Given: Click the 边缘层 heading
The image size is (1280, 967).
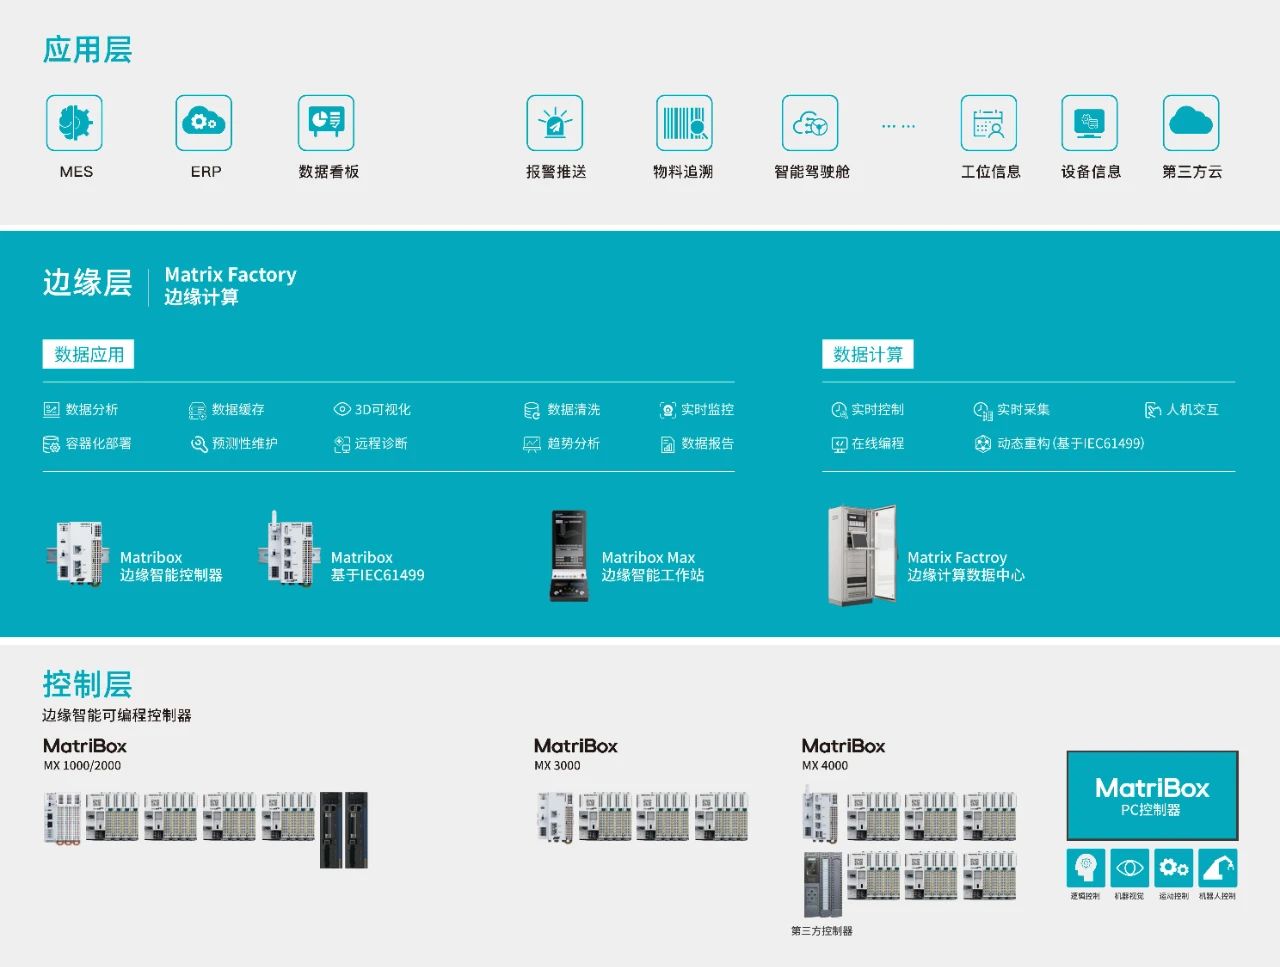Looking at the screenshot, I should coord(87,283).
